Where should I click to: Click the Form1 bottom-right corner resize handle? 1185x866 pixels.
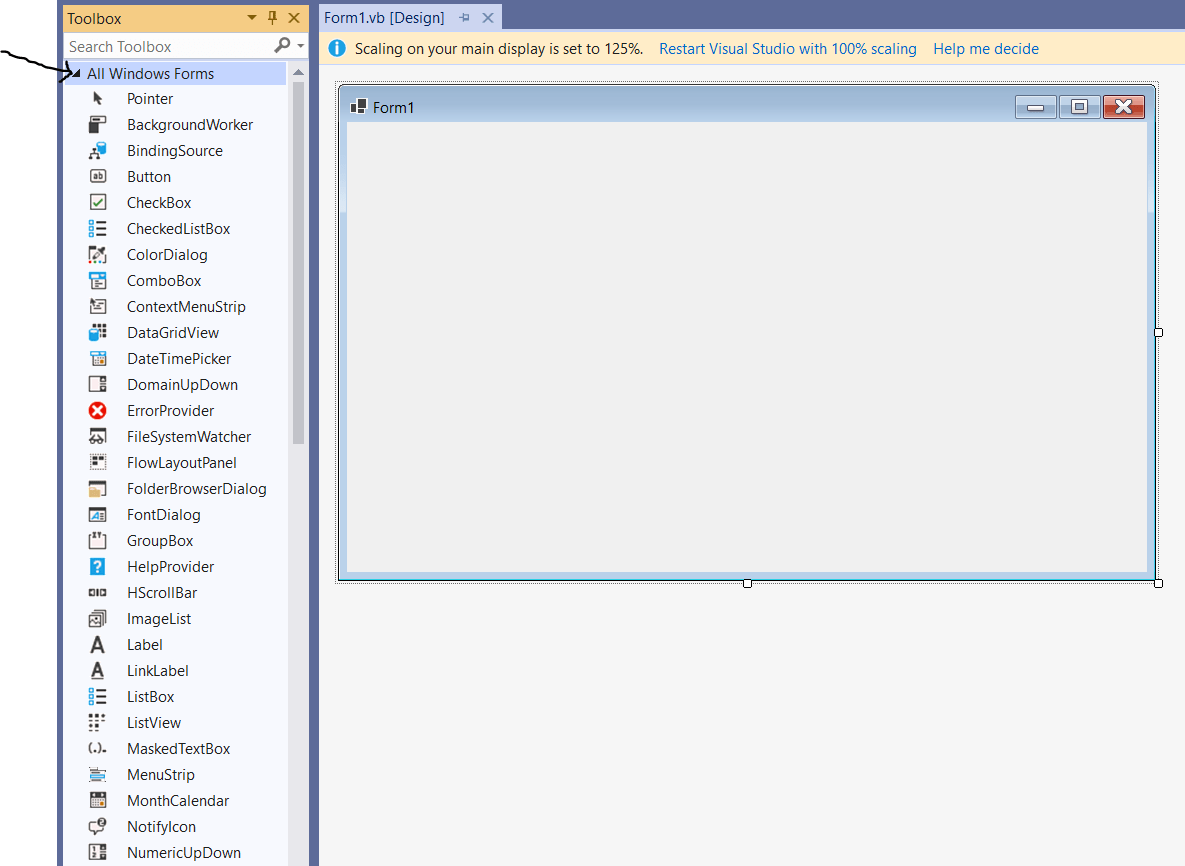[x=1159, y=583]
